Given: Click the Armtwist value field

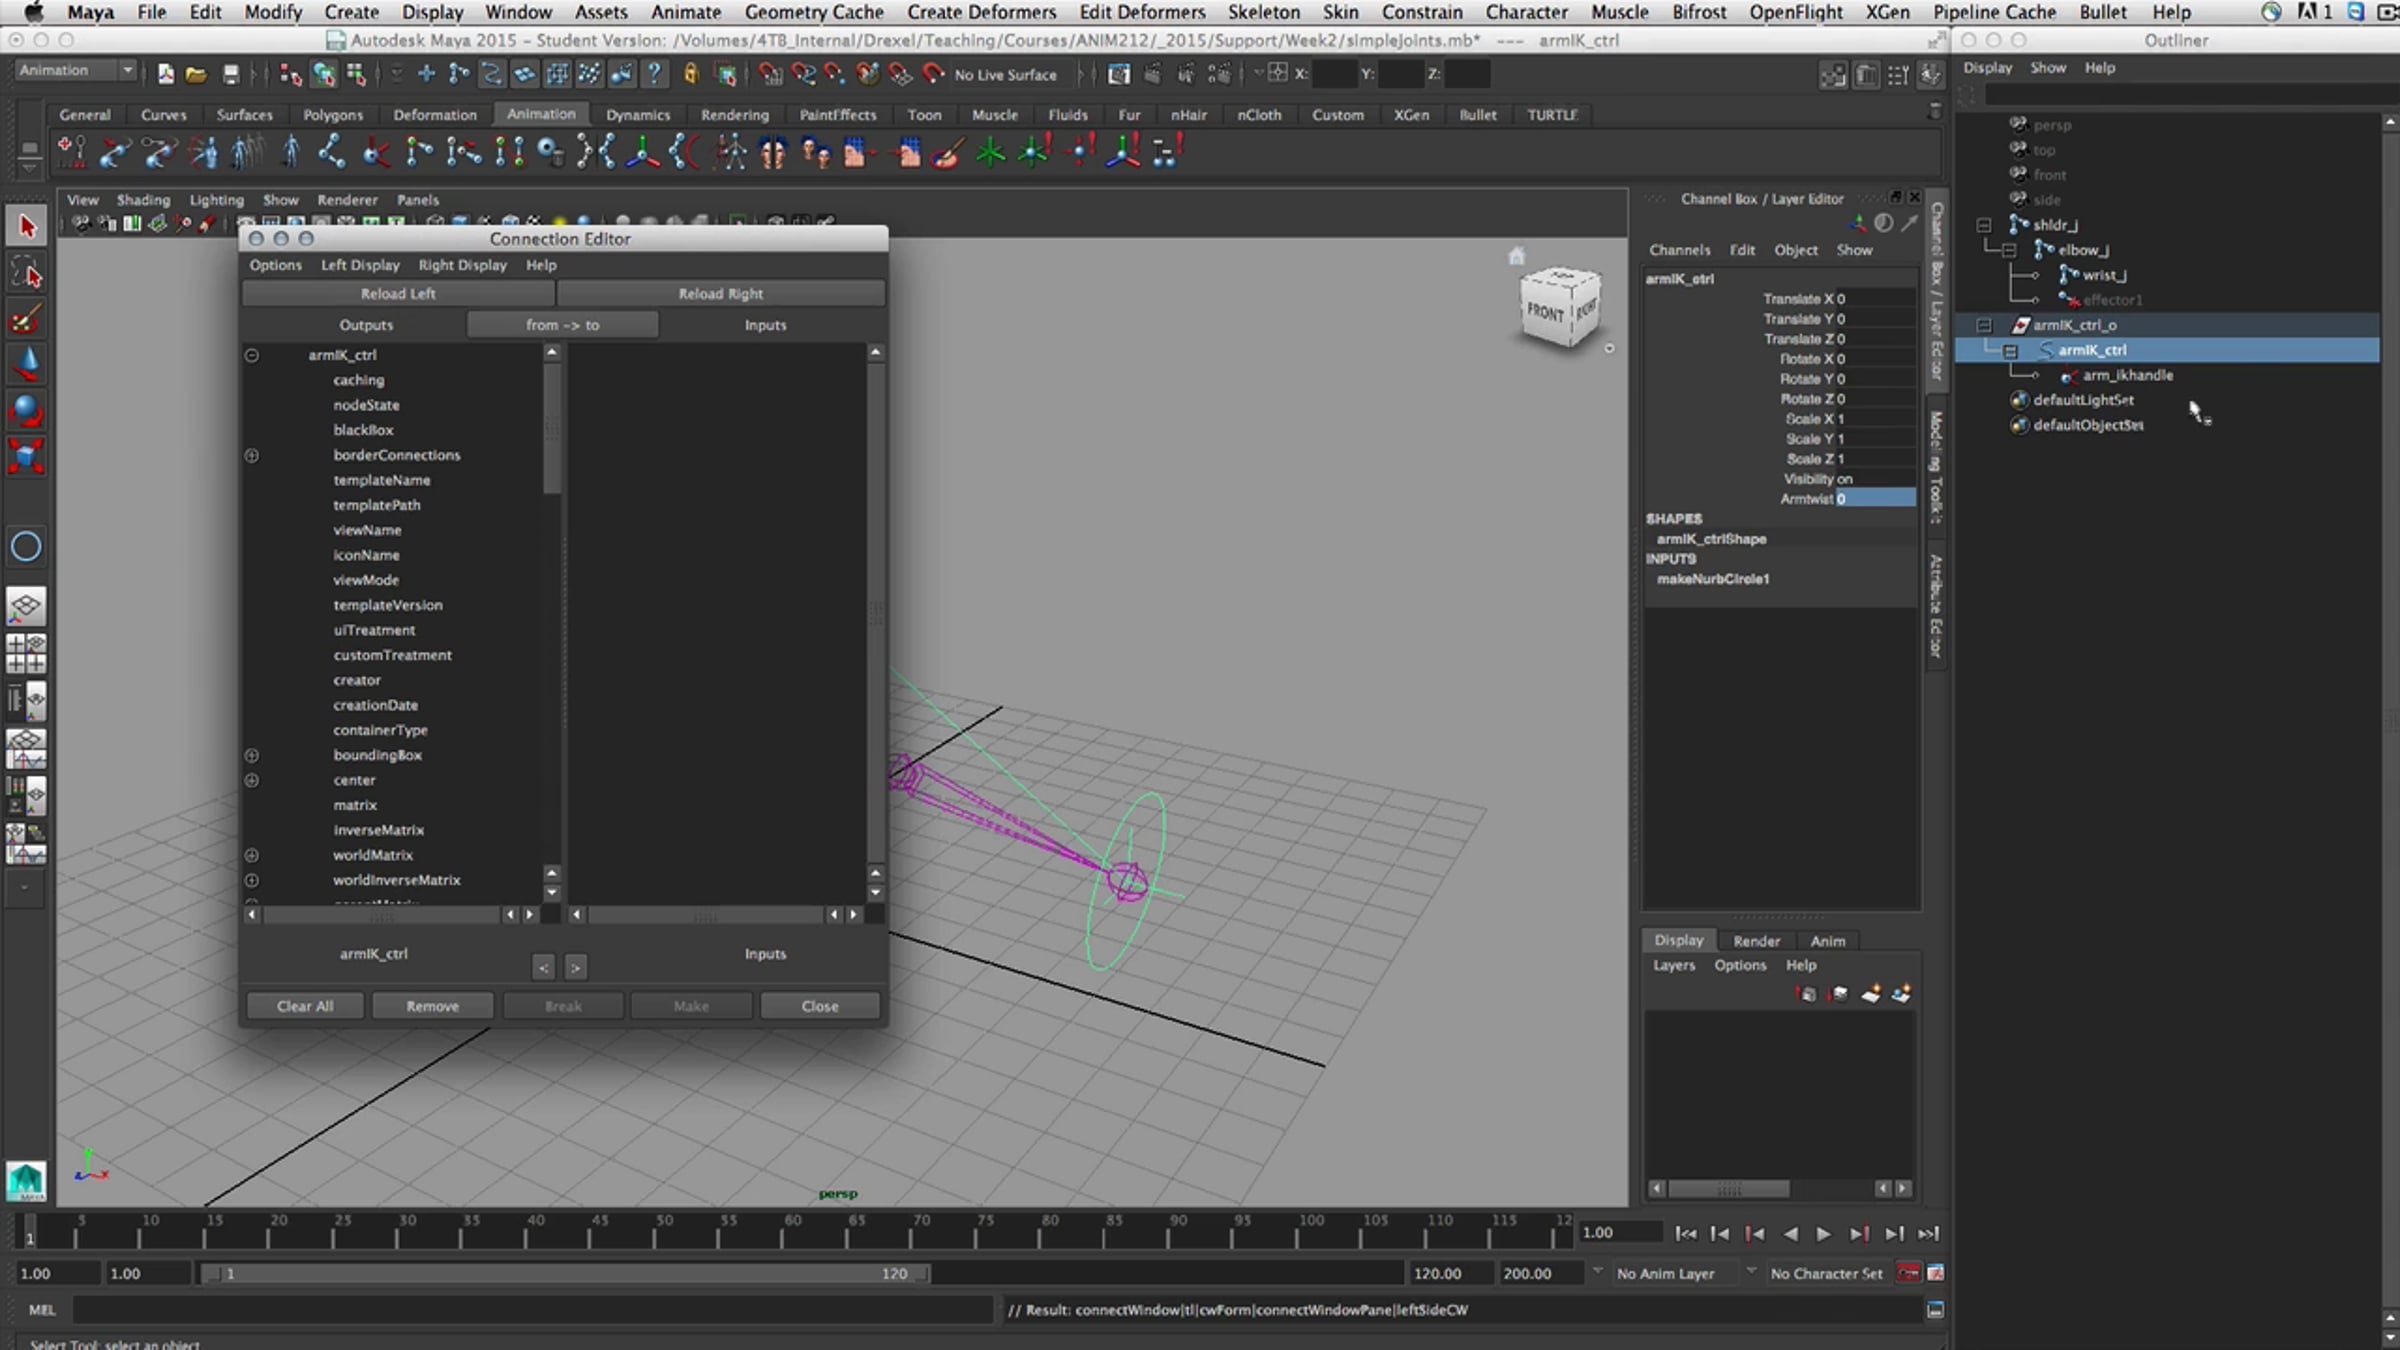Looking at the screenshot, I should (1876, 499).
